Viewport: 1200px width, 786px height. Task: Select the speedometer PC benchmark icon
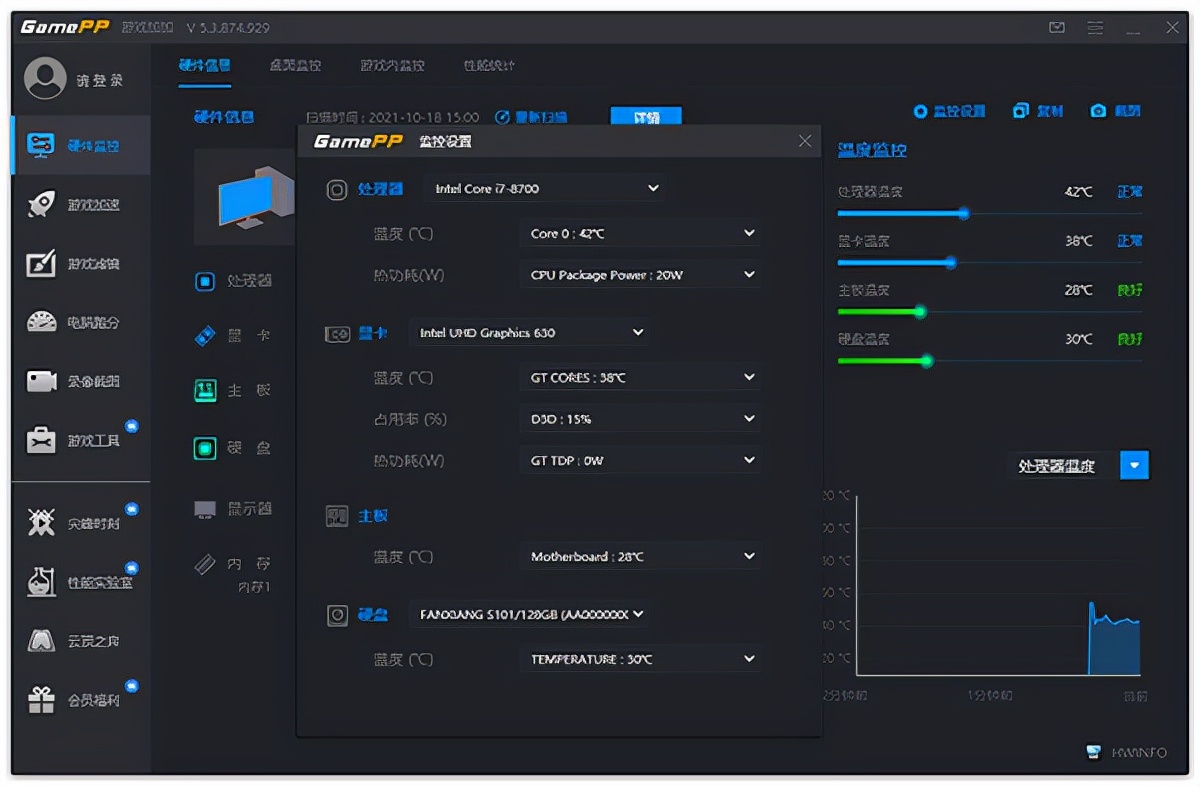click(41, 322)
